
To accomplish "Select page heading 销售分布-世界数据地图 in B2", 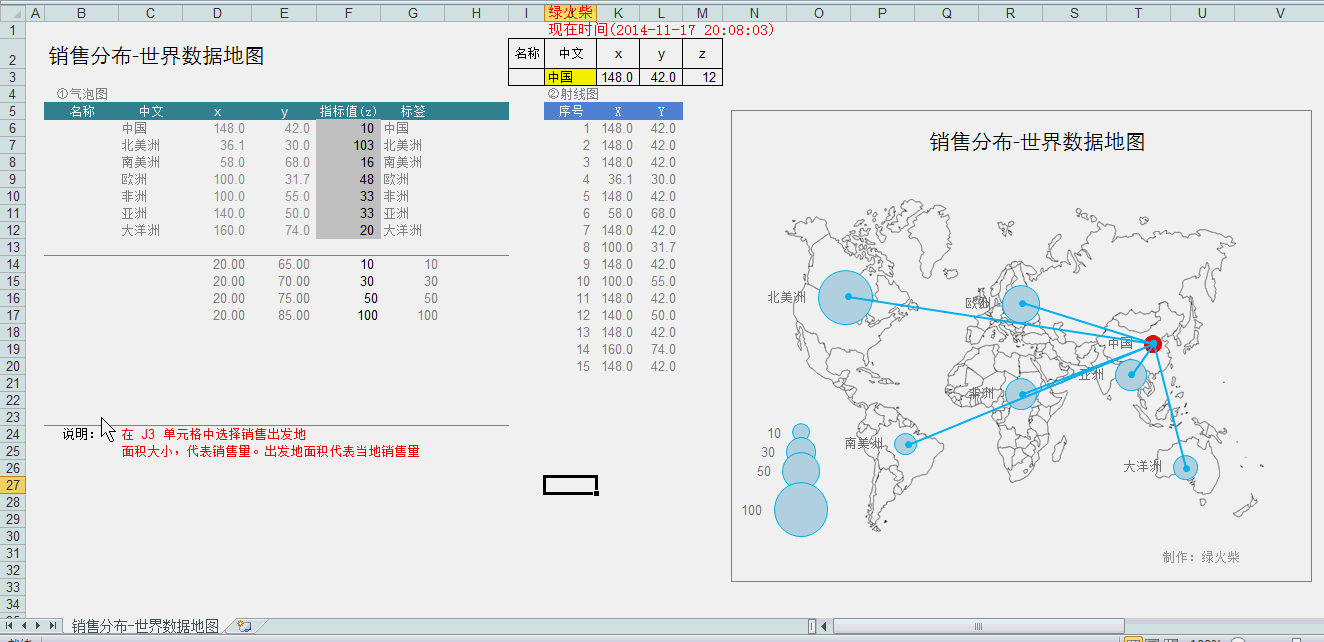I will click(157, 56).
